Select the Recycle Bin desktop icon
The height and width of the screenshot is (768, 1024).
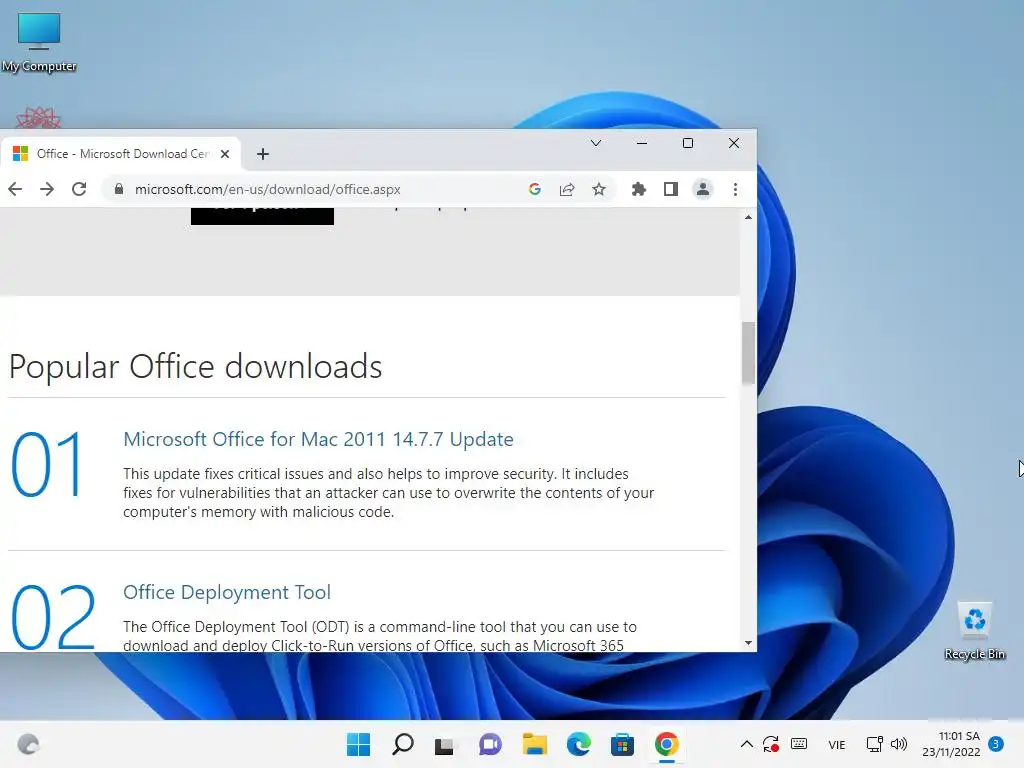[974, 631]
